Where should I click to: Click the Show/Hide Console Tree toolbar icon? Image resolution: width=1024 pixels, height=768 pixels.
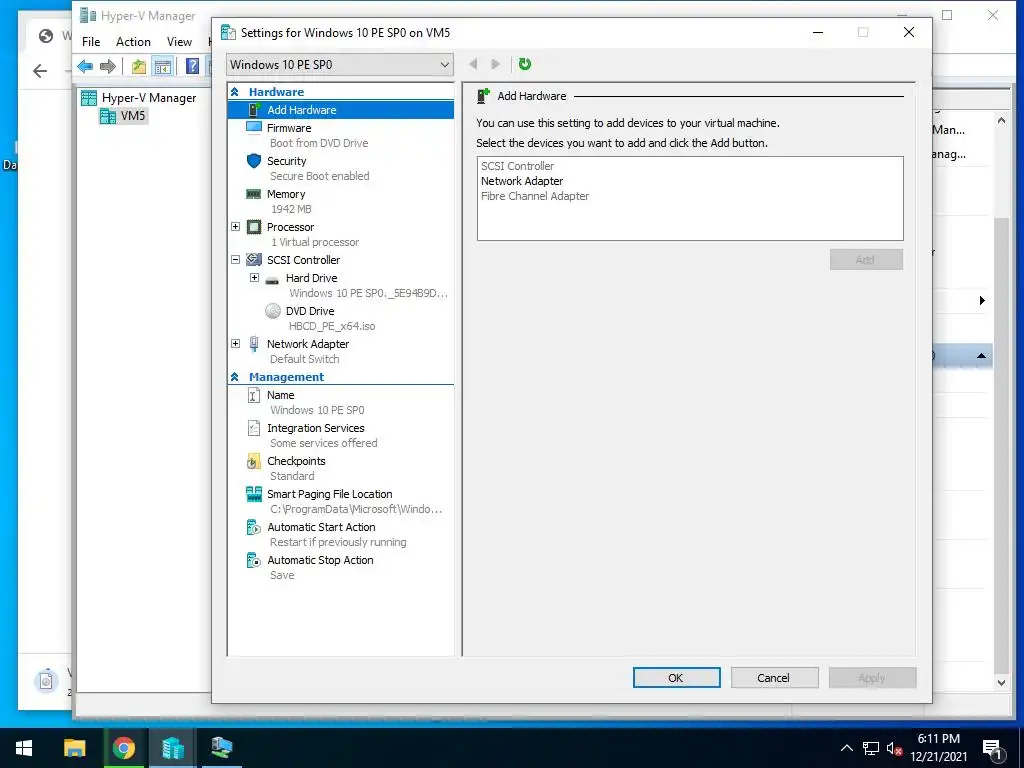point(162,66)
